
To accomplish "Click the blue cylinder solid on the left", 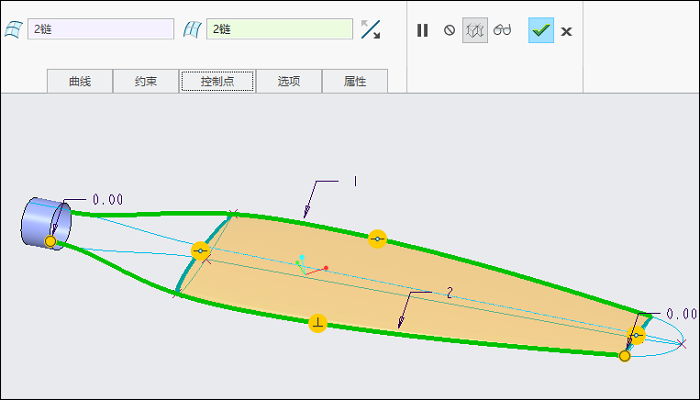I will (x=40, y=222).
